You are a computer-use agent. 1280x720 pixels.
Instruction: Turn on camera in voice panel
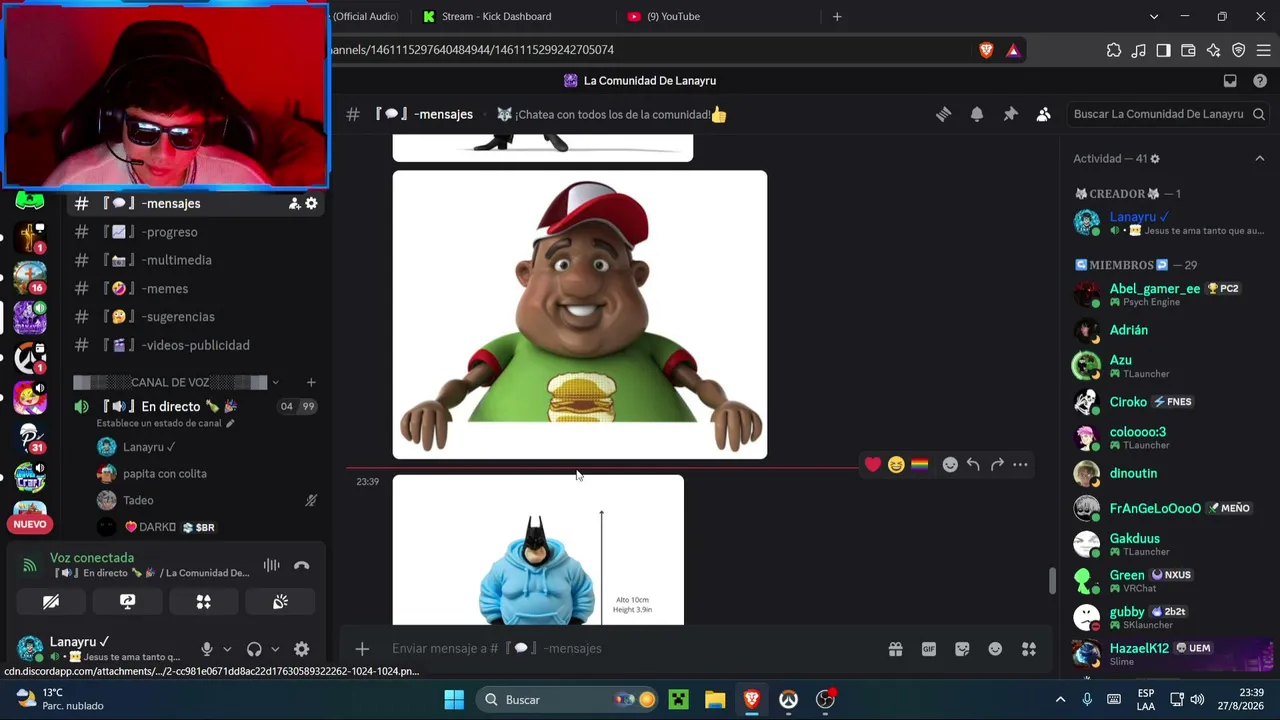click(50, 601)
